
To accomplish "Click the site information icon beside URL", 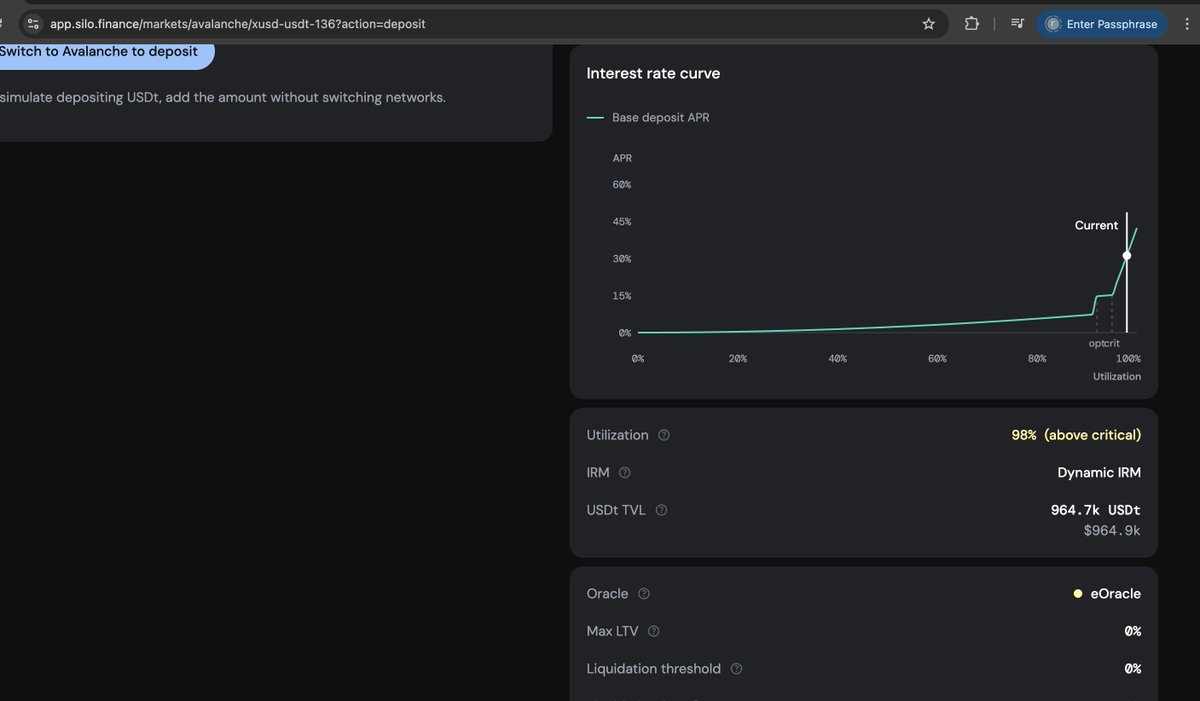I will click(33, 24).
